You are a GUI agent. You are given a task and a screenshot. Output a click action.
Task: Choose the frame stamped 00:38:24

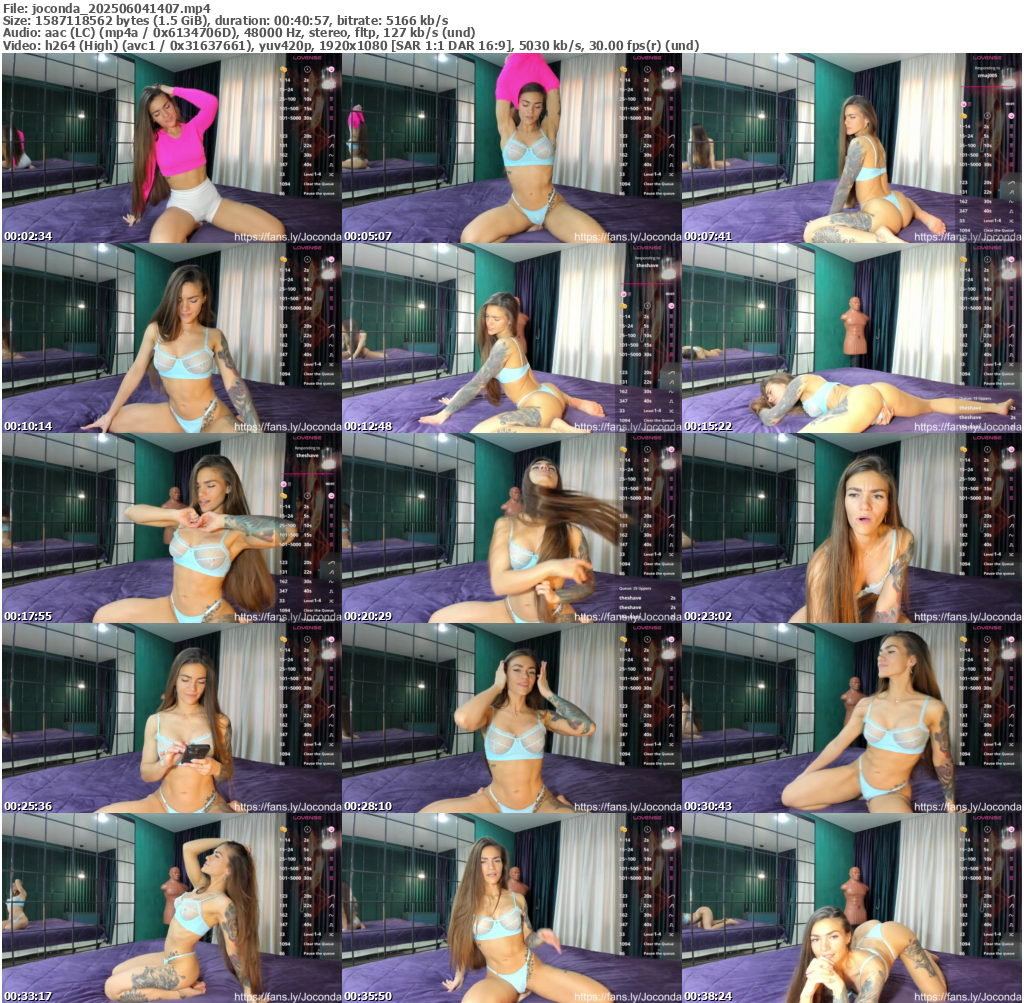tap(852, 908)
